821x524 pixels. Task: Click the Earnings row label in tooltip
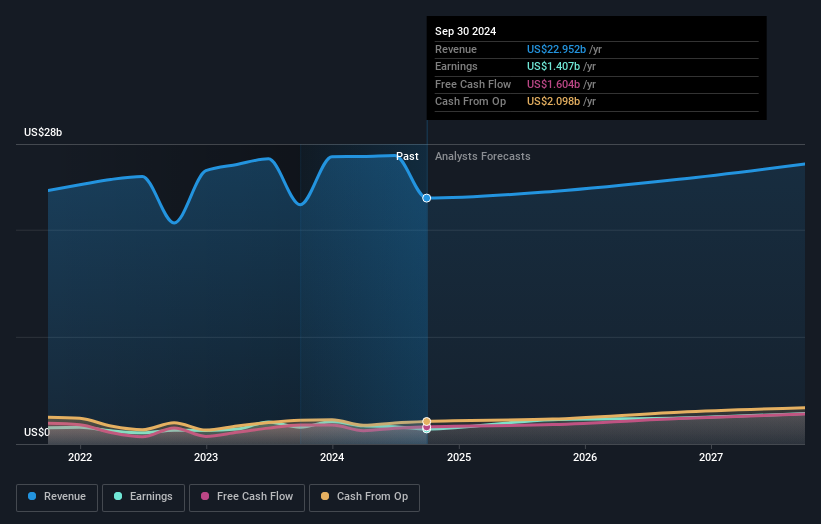pos(456,66)
